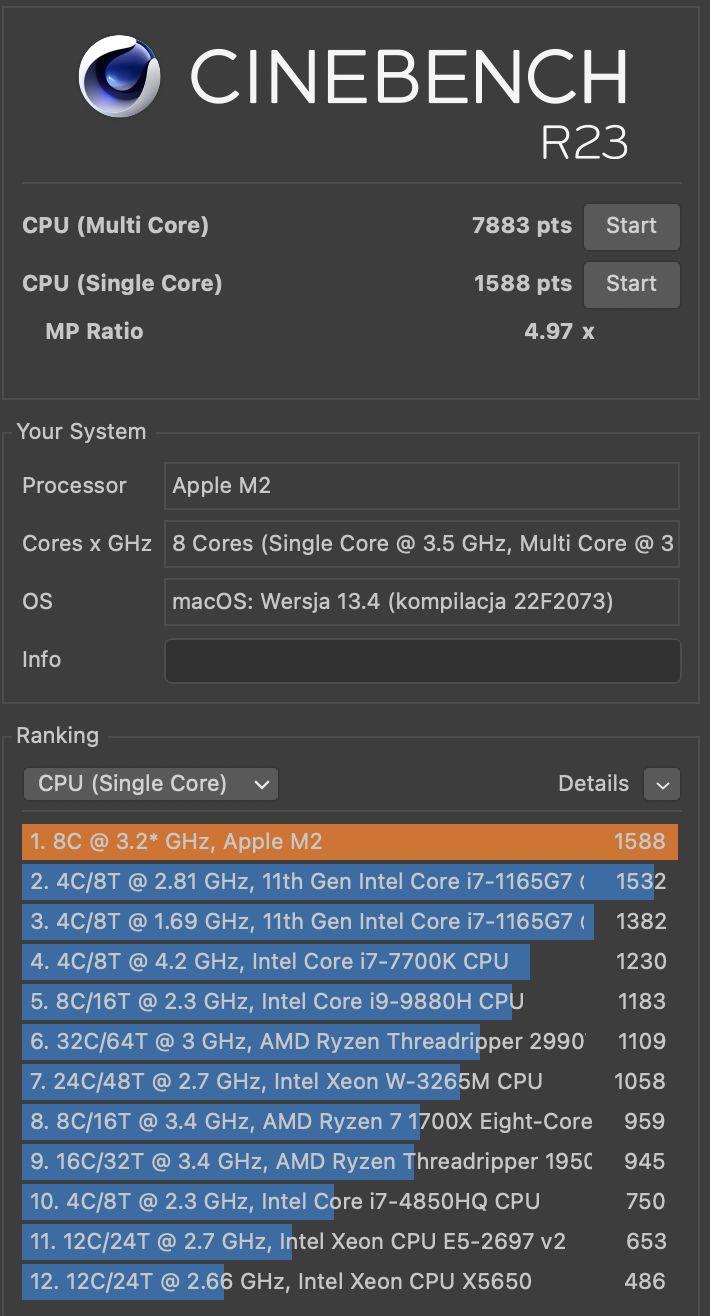
Task: Select ranking row 8 Ryzen 7 1700X
Action: [350, 1122]
